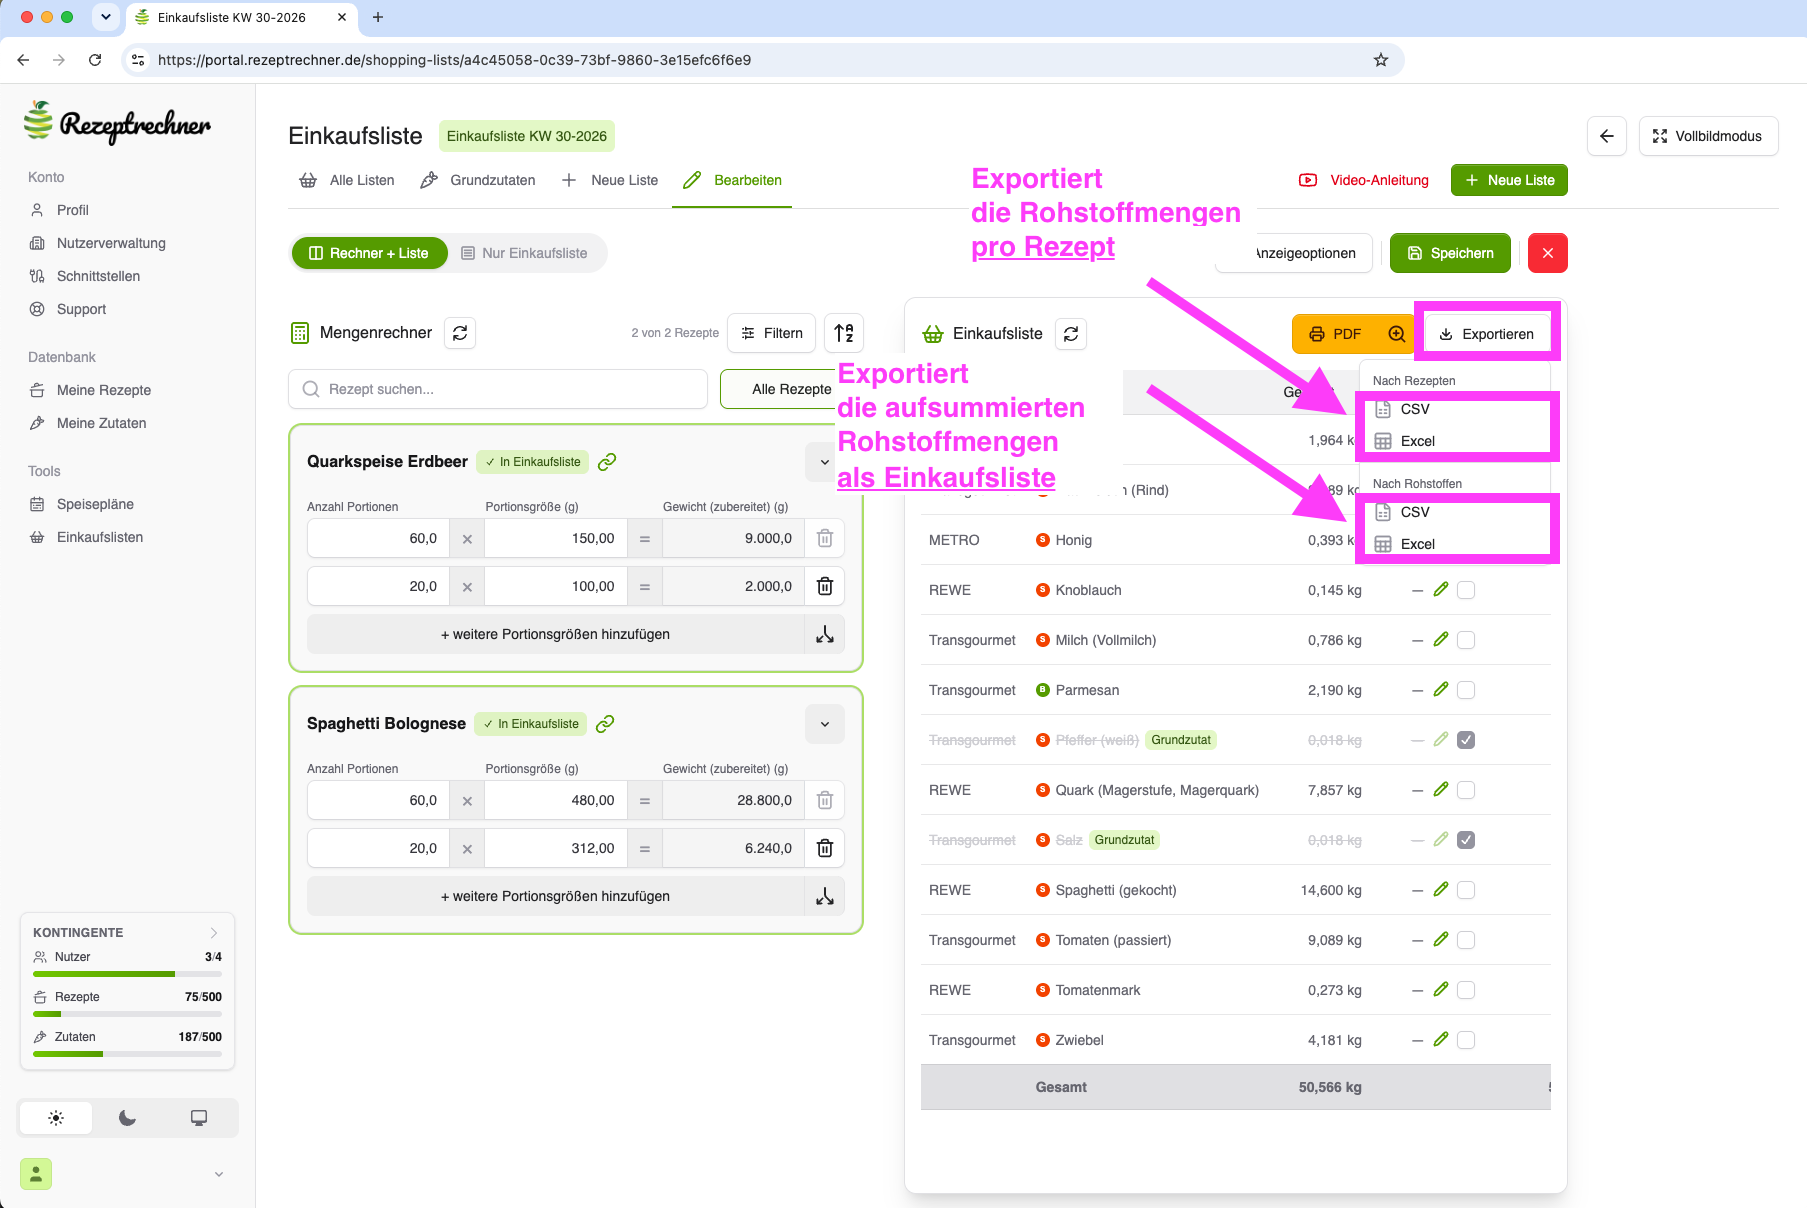Open Meine Rezepte in the sidebar
The width and height of the screenshot is (1807, 1208).
[104, 390]
